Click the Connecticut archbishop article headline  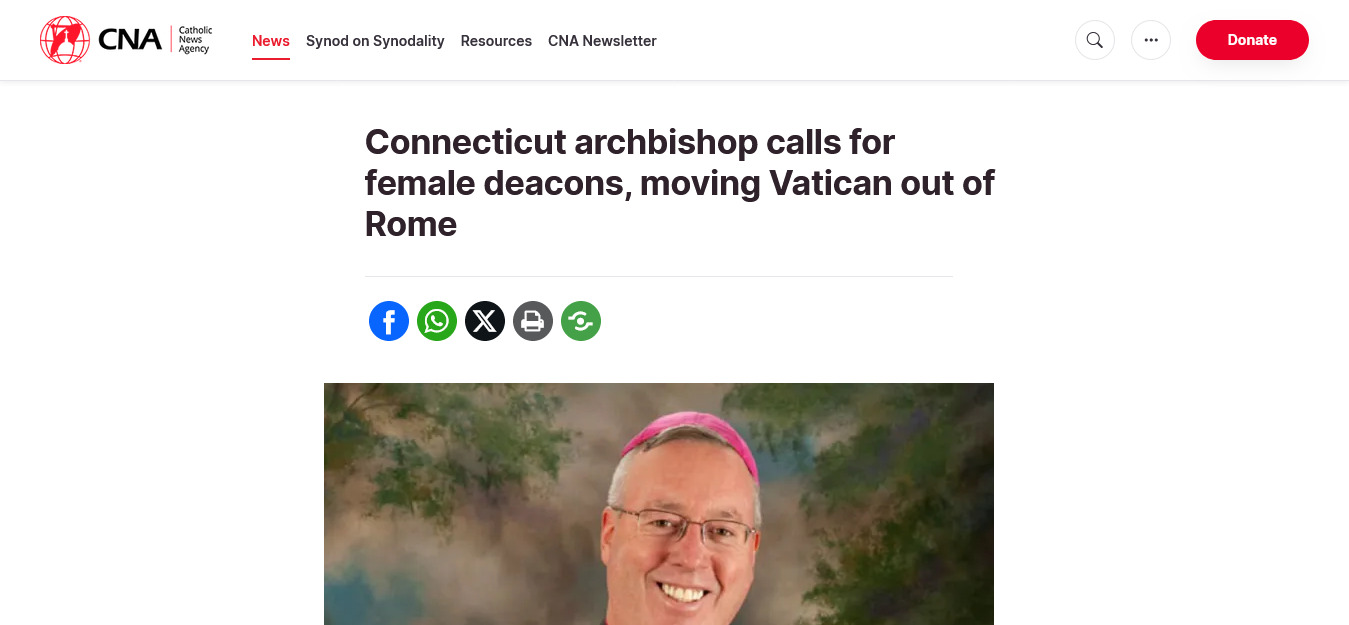pyautogui.click(x=680, y=183)
